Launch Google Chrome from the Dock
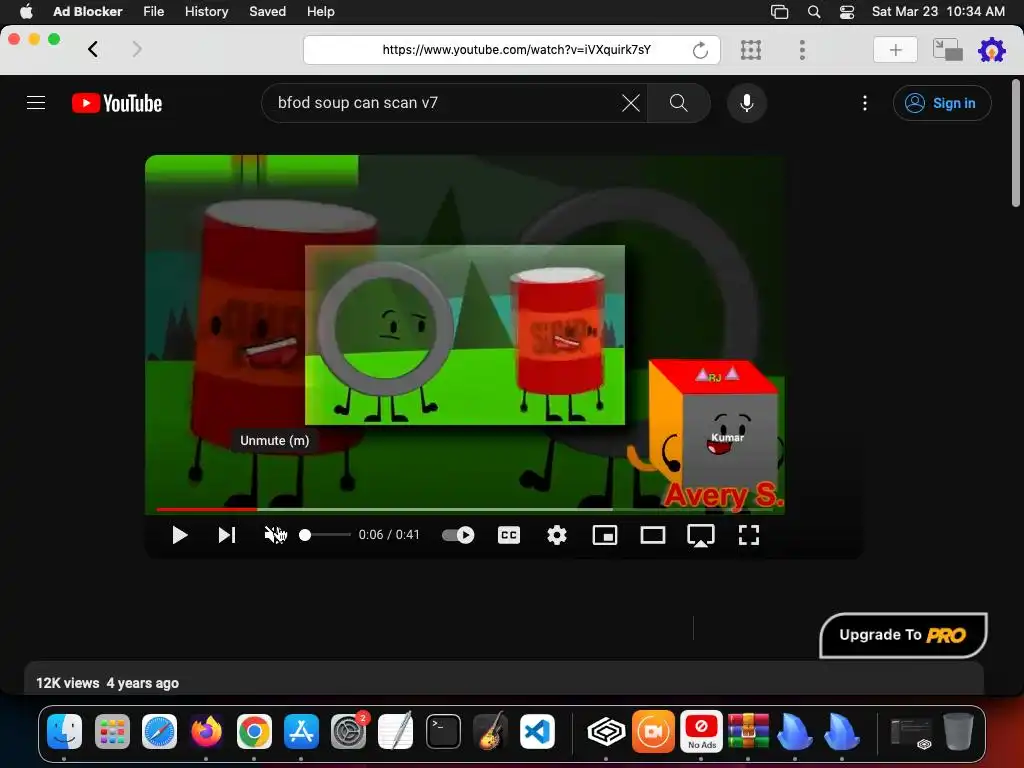Screen dimensions: 1024x768 254,731
